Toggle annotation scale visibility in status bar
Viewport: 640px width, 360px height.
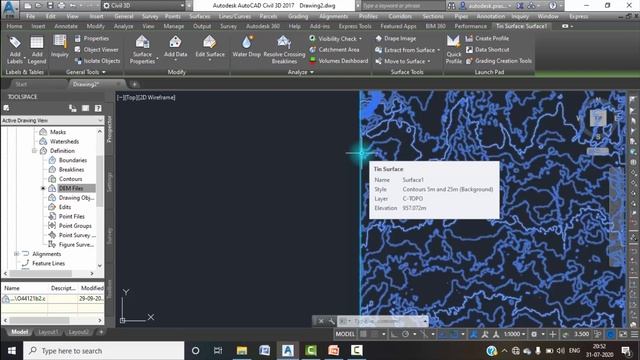tap(485, 334)
